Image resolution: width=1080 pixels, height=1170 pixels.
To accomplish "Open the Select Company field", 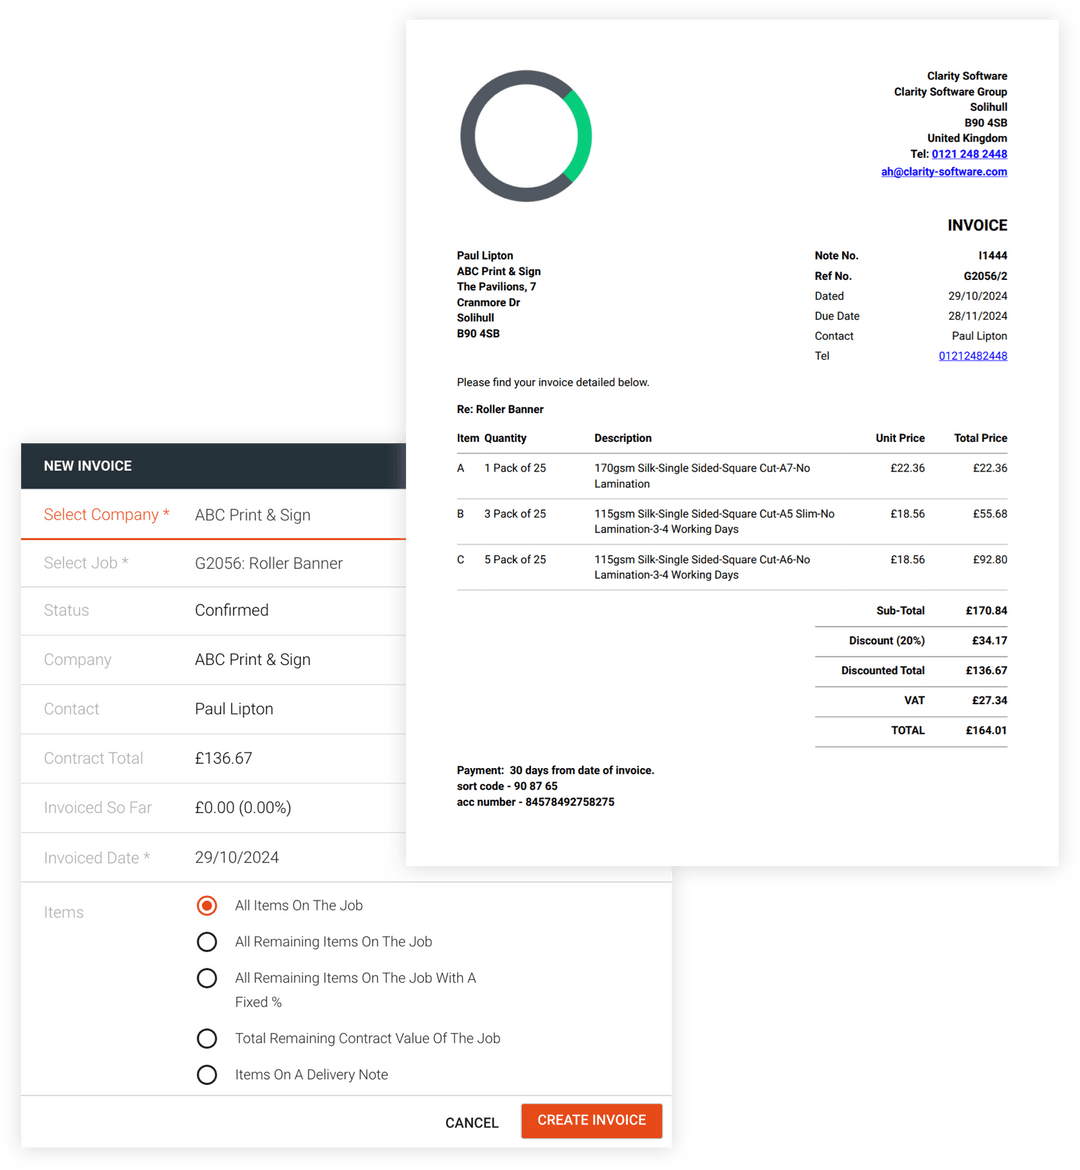I will click(252, 514).
